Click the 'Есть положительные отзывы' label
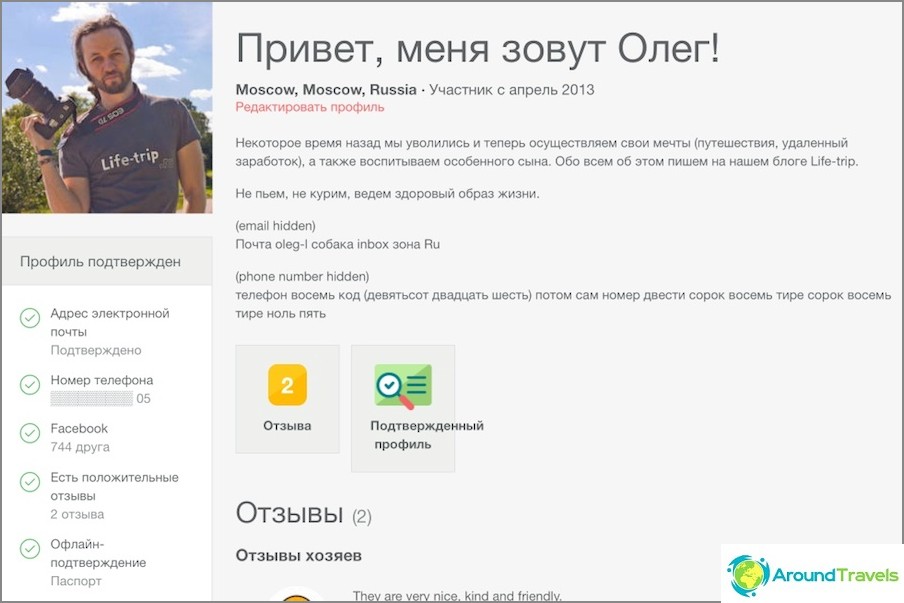Image resolution: width=904 pixels, height=603 pixels. pyautogui.click(x=114, y=487)
